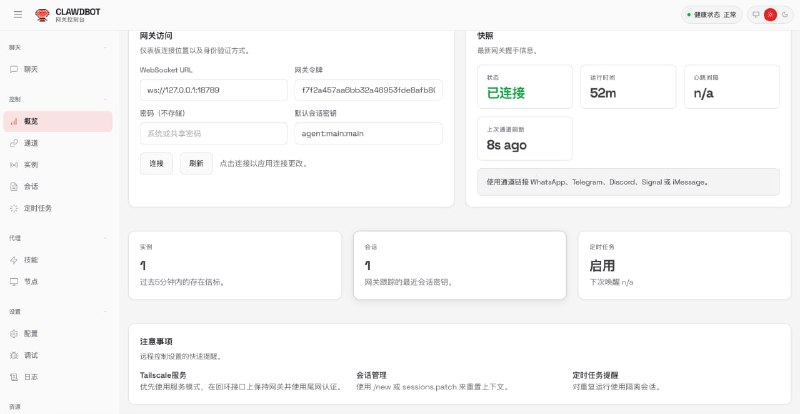
Task: Focus the 默认会话密钥 session key field
Action: tap(368, 133)
